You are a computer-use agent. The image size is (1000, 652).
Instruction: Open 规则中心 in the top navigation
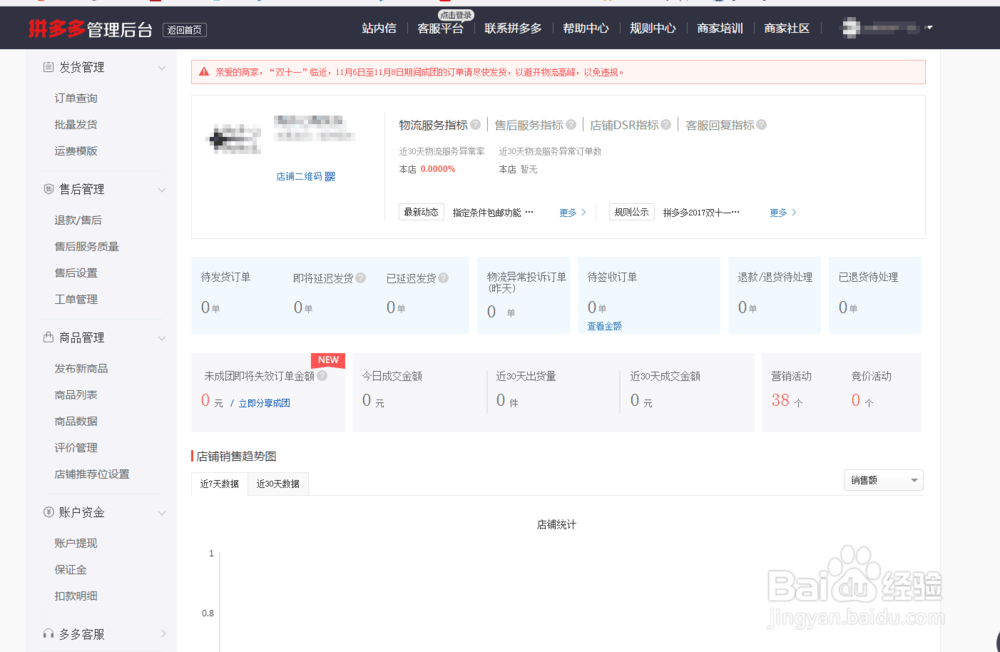click(652, 28)
